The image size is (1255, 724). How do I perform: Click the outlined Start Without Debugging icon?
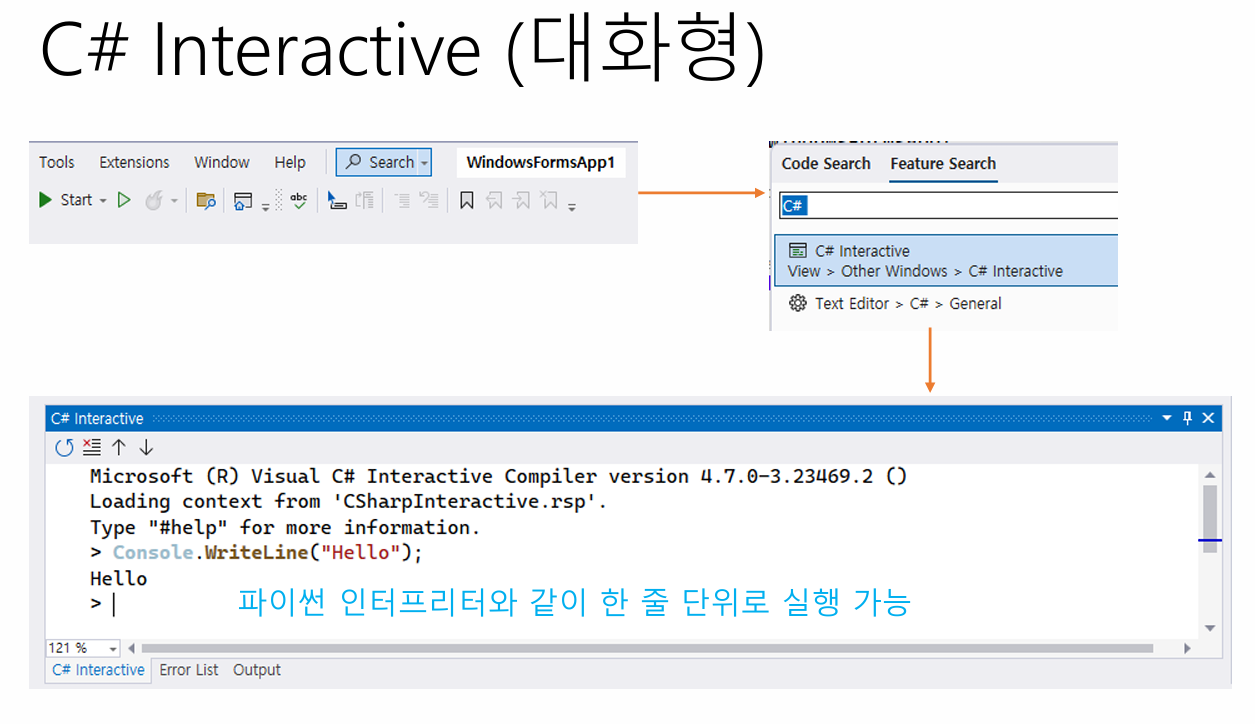pyautogui.click(x=124, y=200)
